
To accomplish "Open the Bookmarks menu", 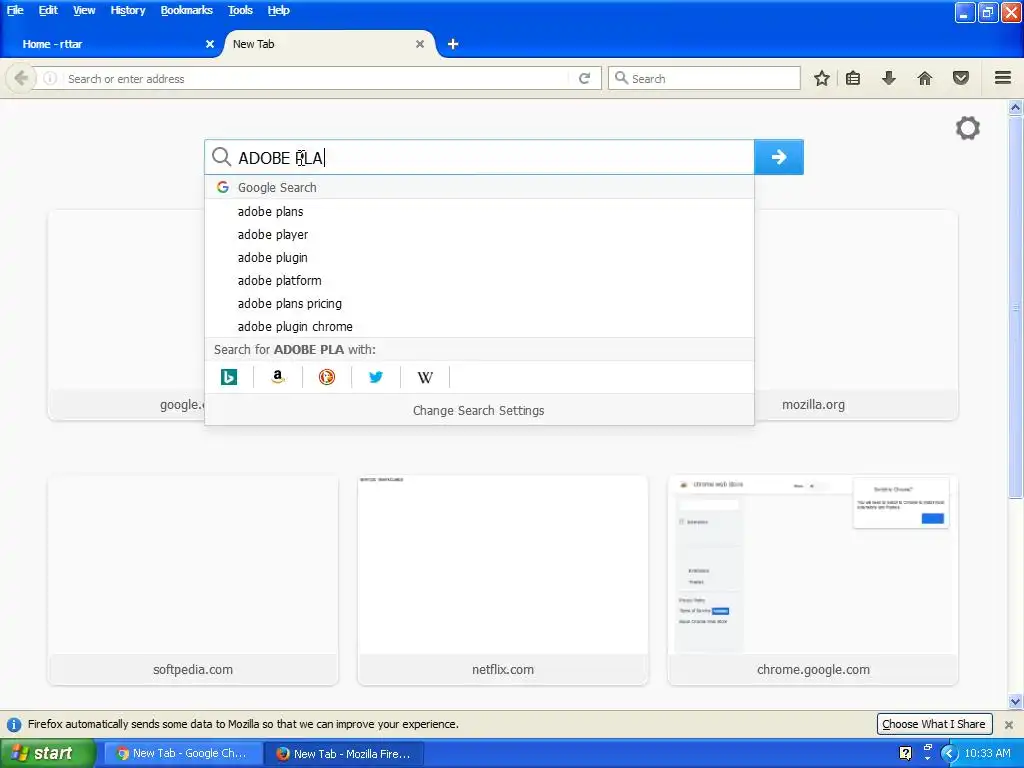I will coord(187,10).
